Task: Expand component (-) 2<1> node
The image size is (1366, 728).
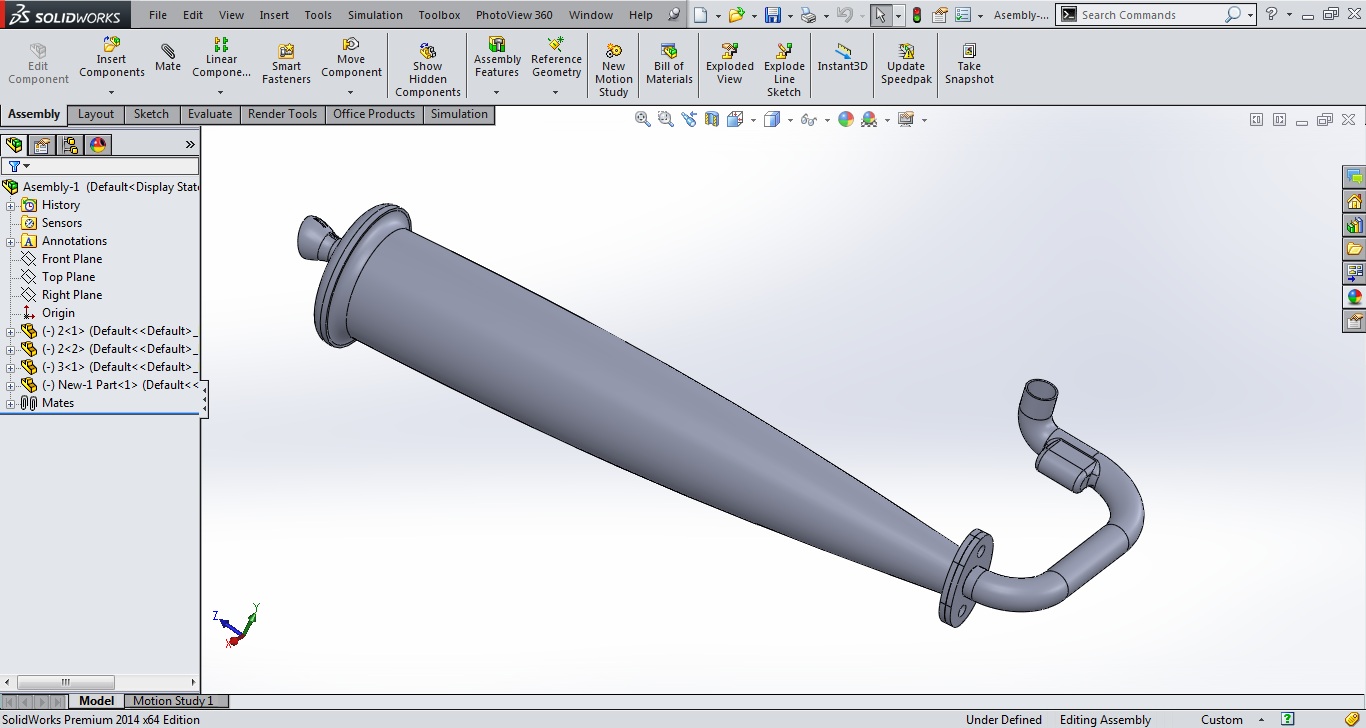Action: coord(10,331)
